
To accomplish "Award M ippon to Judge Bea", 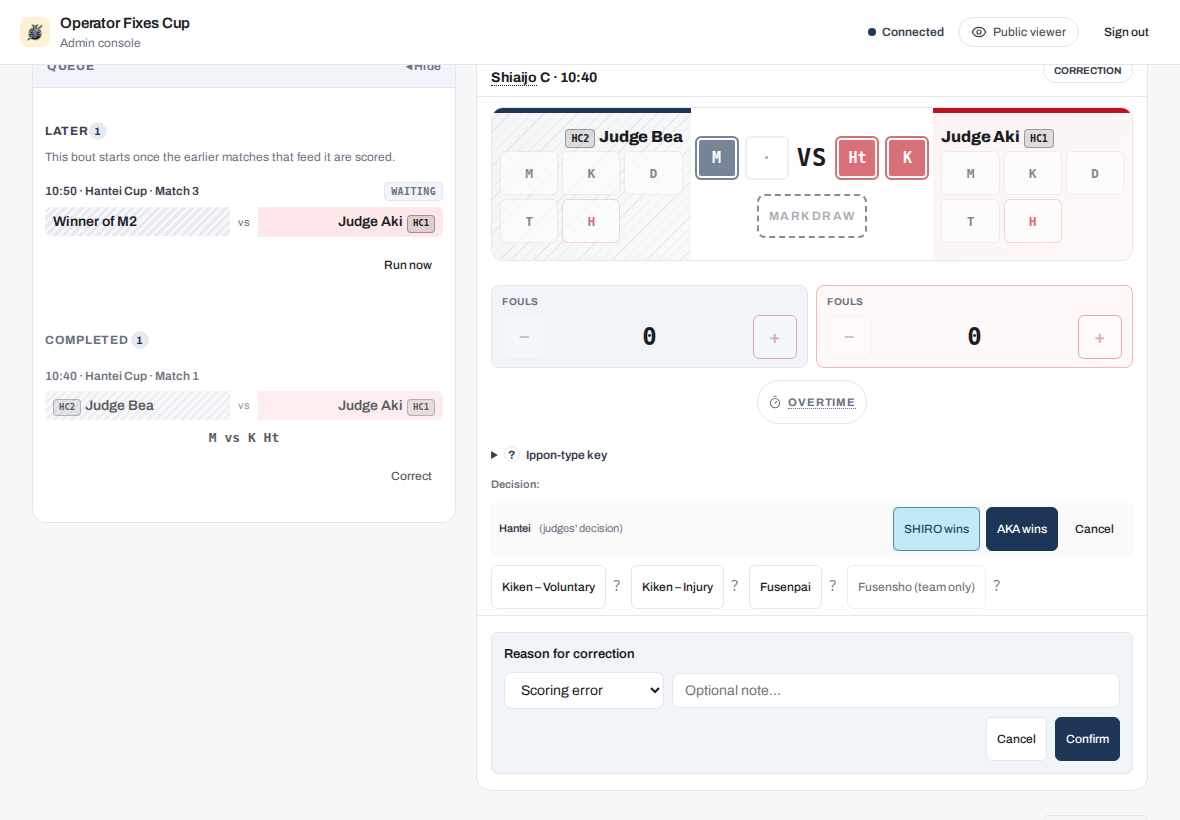I will click(x=529, y=174).
